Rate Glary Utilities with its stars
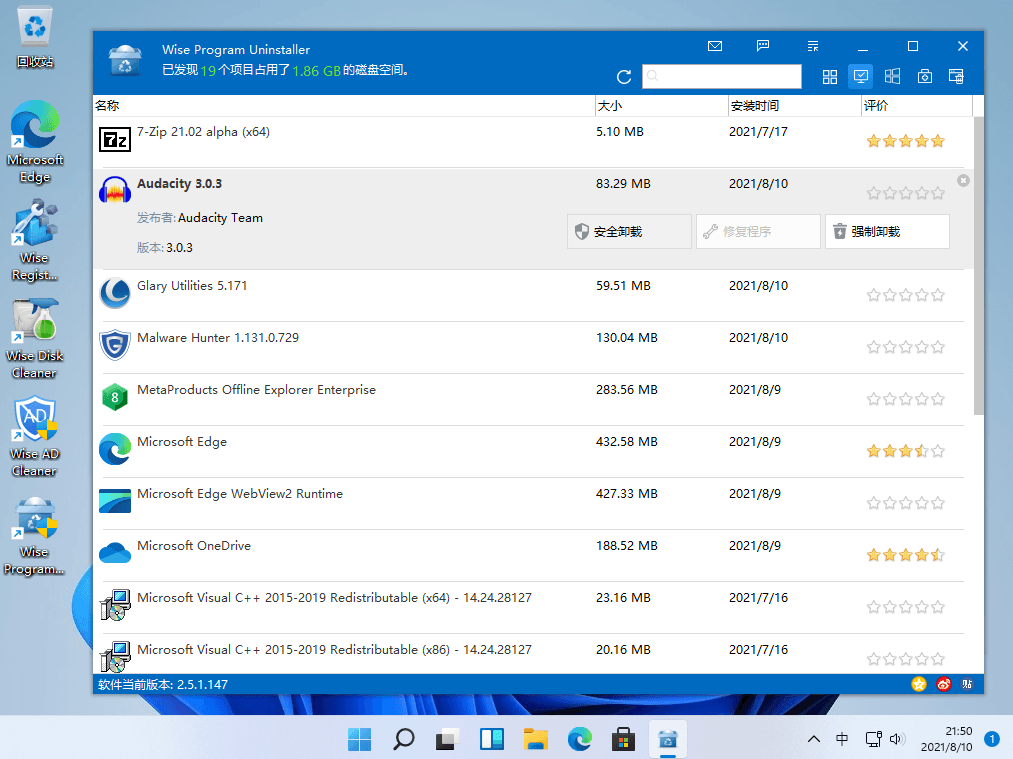The width and height of the screenshot is (1013, 759). click(906, 295)
